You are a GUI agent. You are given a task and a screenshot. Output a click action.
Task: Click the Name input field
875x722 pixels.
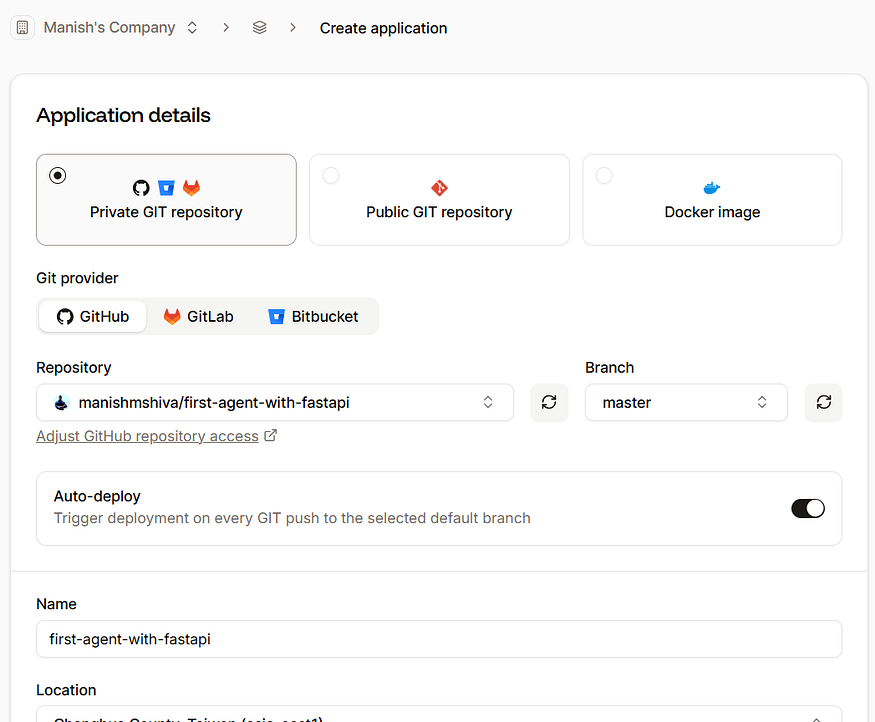(438, 639)
